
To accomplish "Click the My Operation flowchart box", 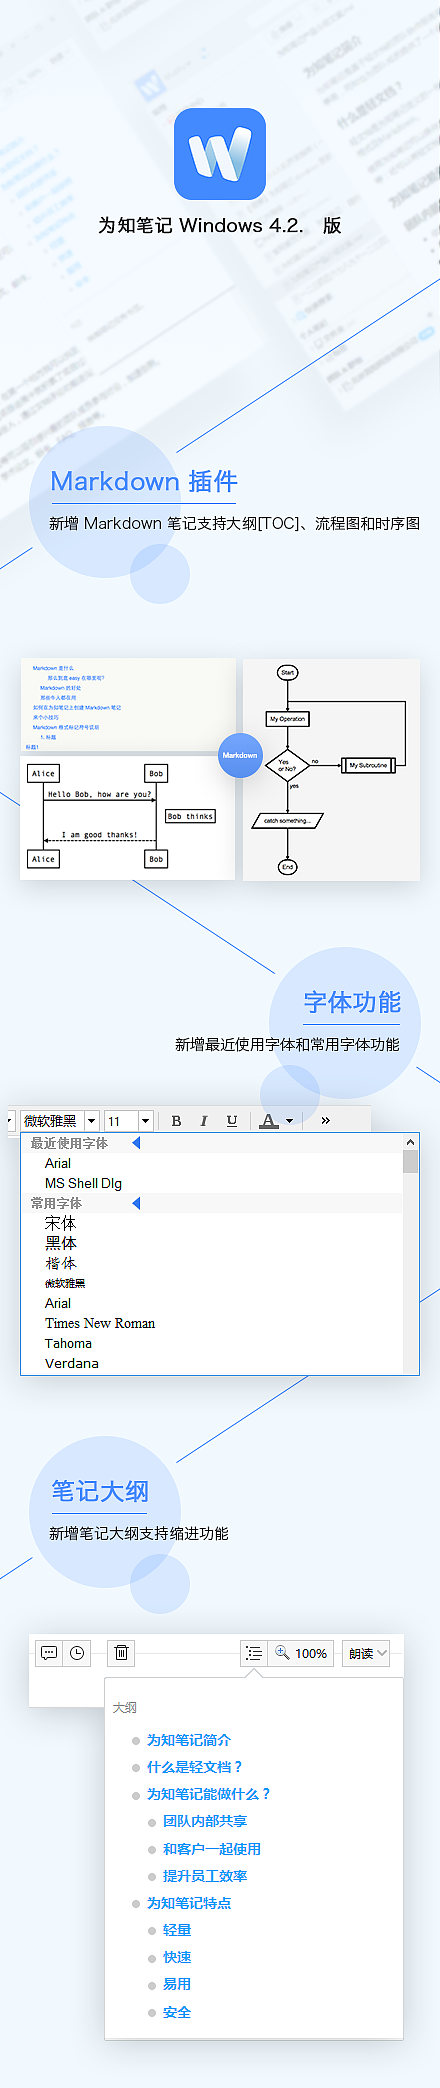I will [x=288, y=719].
